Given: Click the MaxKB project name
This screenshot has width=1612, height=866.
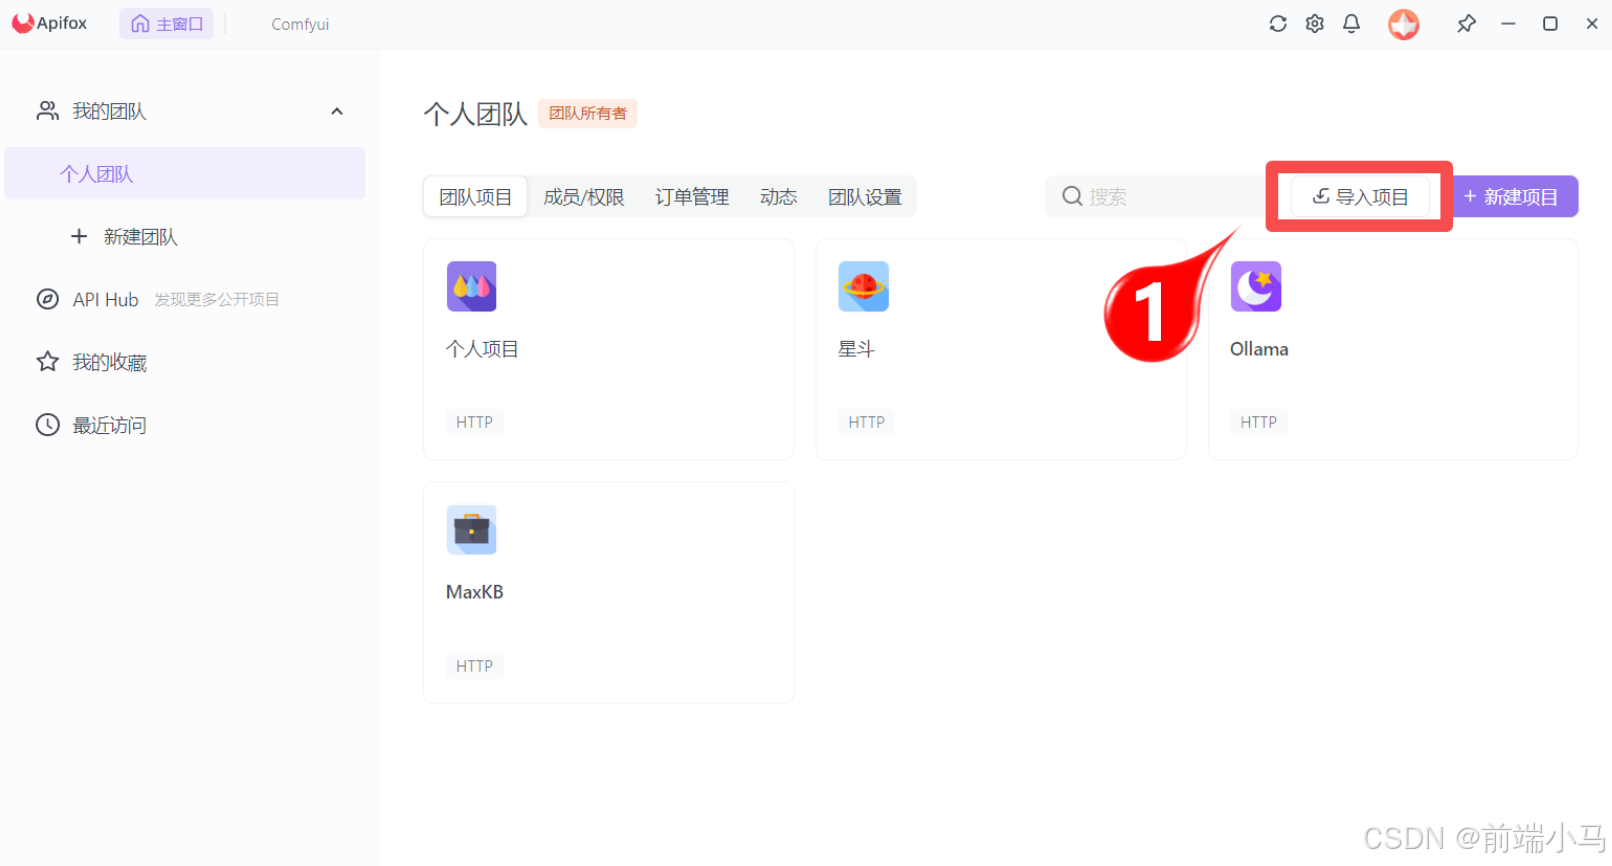Looking at the screenshot, I should (x=475, y=592).
